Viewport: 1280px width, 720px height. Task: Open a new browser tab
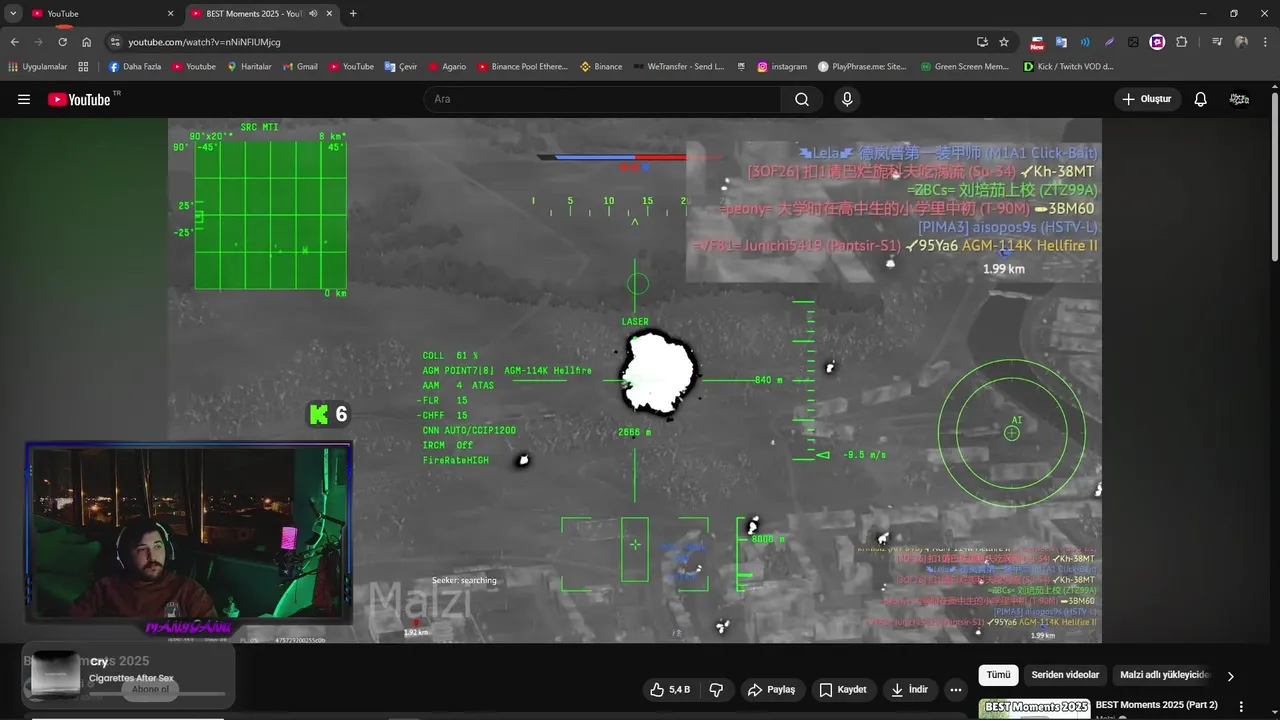(353, 14)
